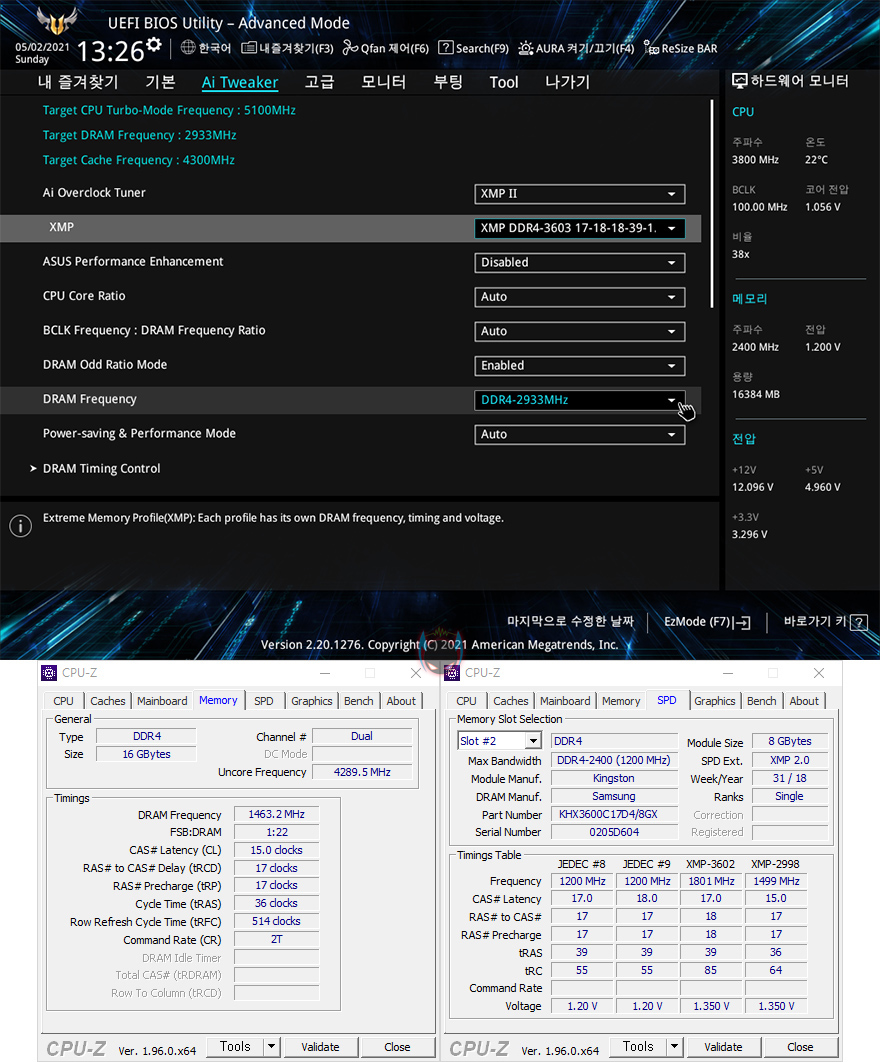Click the CPU-Z app icon in SPD window title

point(452,673)
